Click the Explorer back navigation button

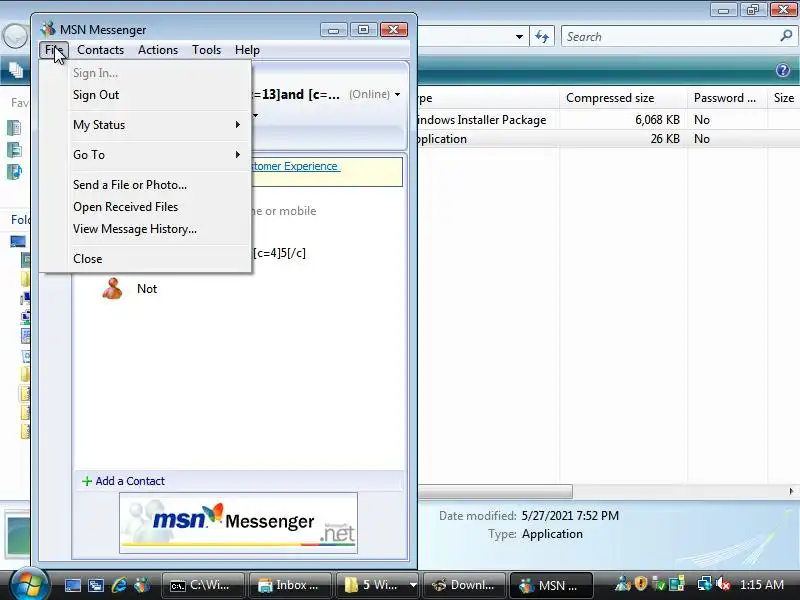tap(15, 36)
